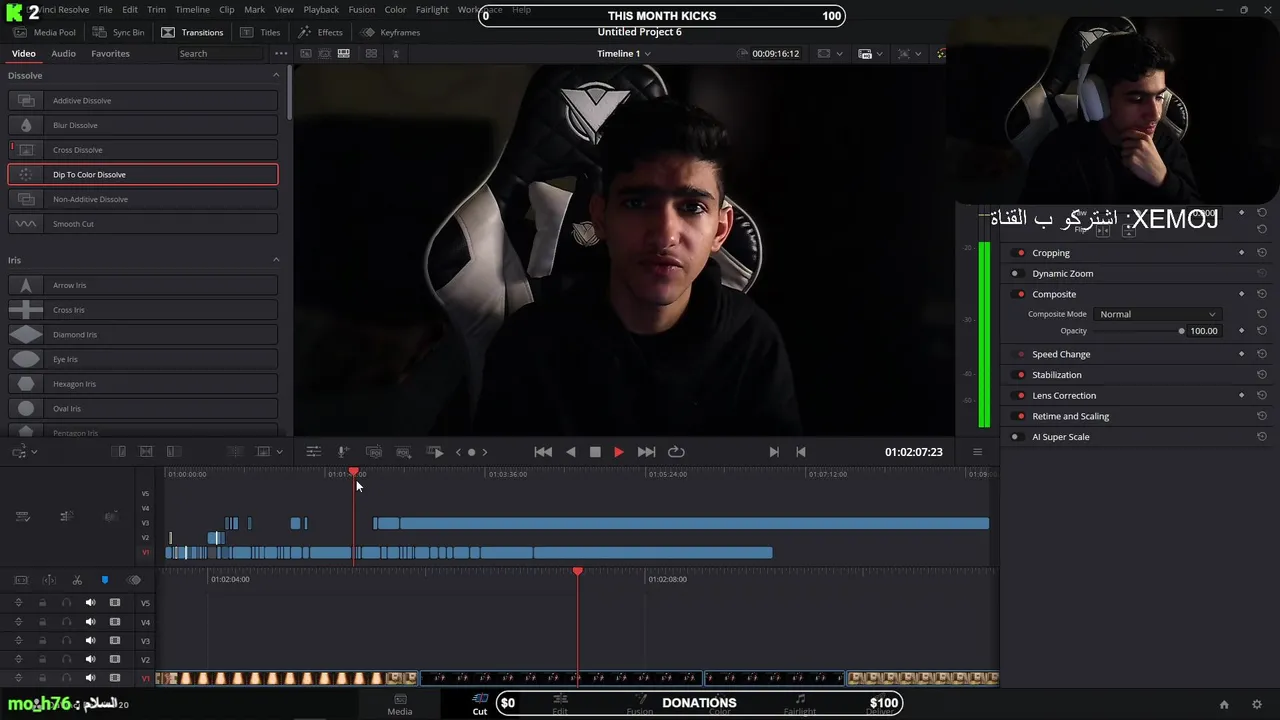This screenshot has height=720, width=1280.
Task: Go to the project manager home icon
Action: pyautogui.click(x=1224, y=704)
